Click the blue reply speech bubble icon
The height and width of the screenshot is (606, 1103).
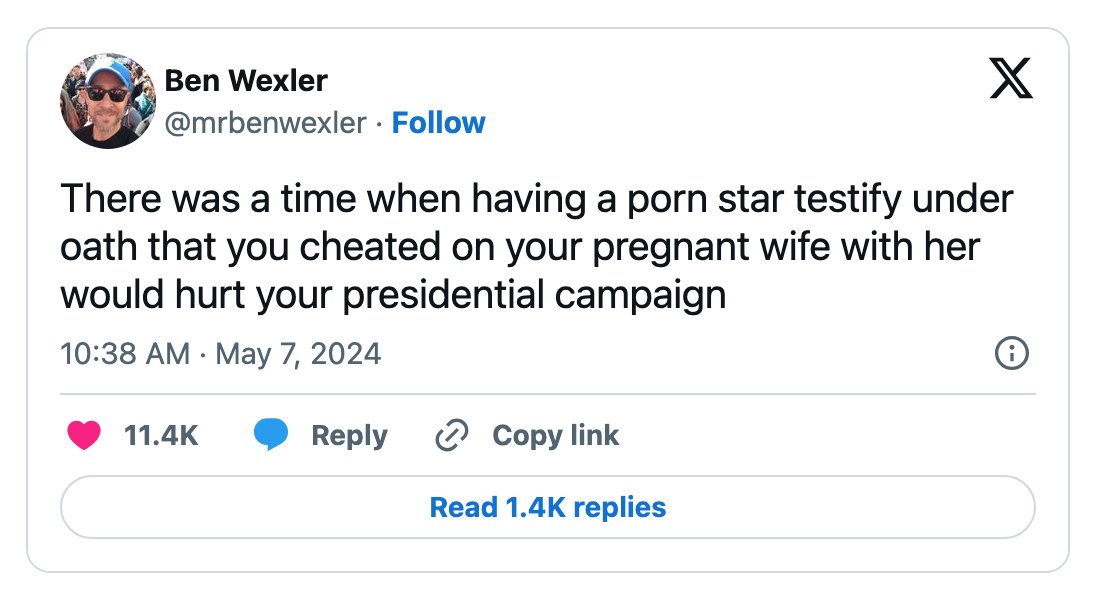coord(271,436)
